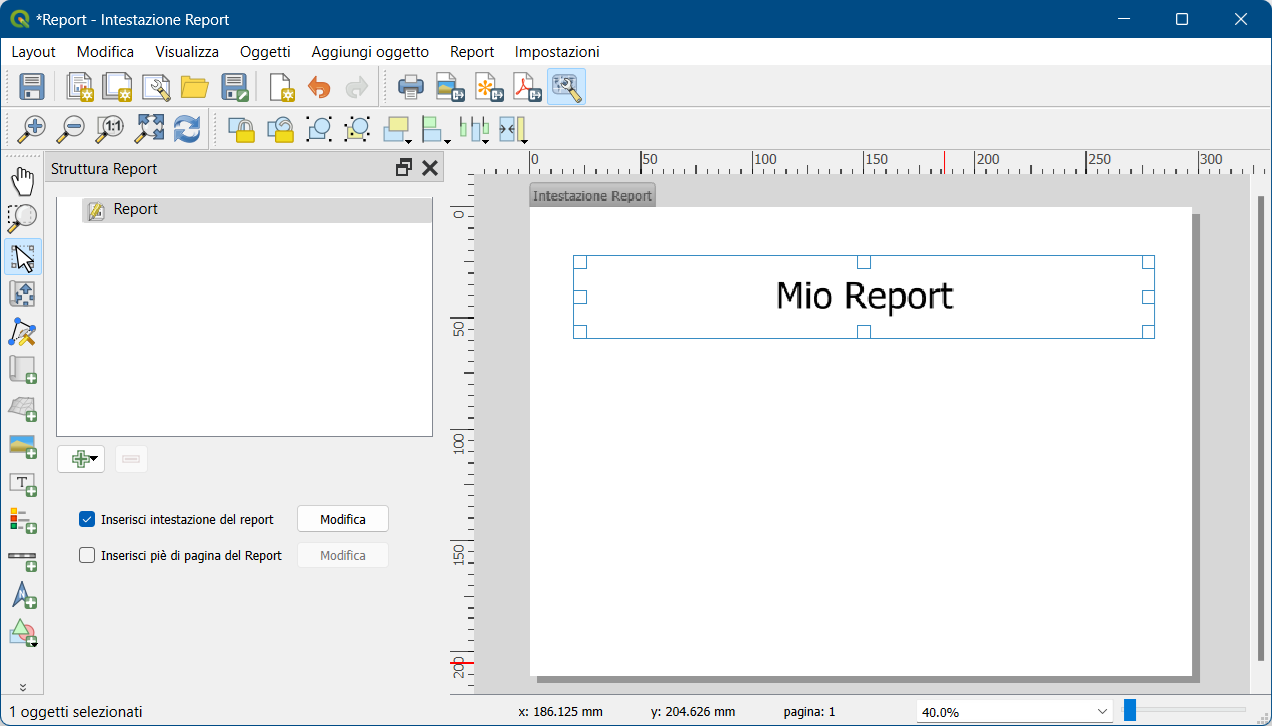This screenshot has width=1272, height=726.
Task: Open the 40.0% zoom level combo box
Action: click(1015, 712)
